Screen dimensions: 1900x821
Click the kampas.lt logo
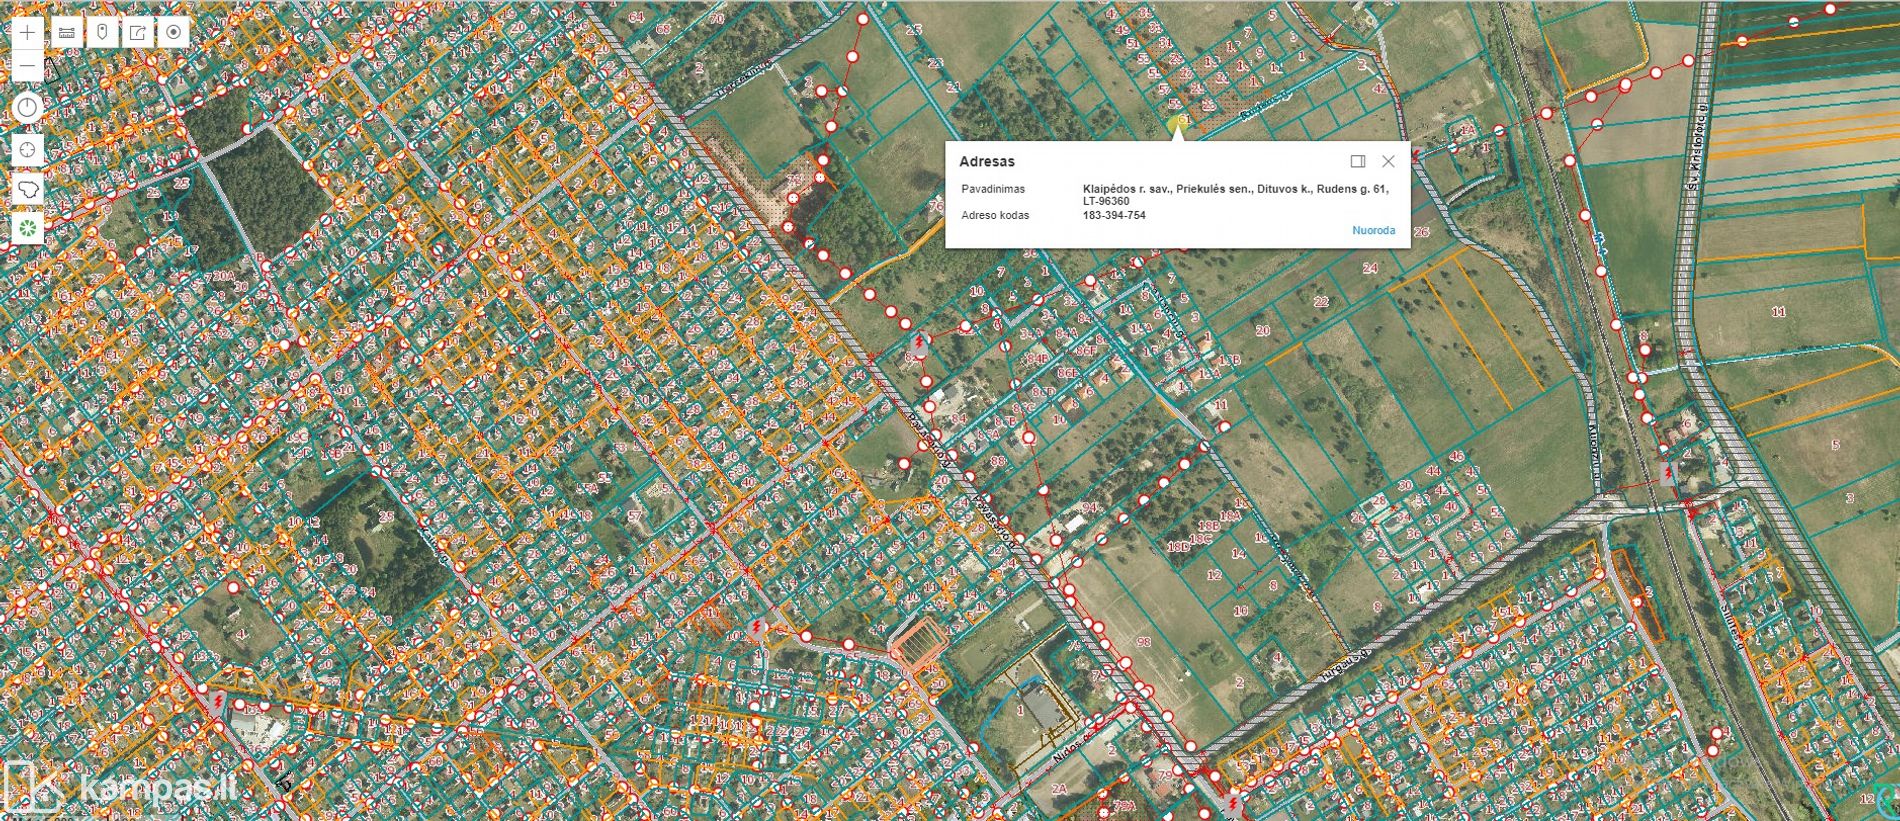tap(120, 786)
